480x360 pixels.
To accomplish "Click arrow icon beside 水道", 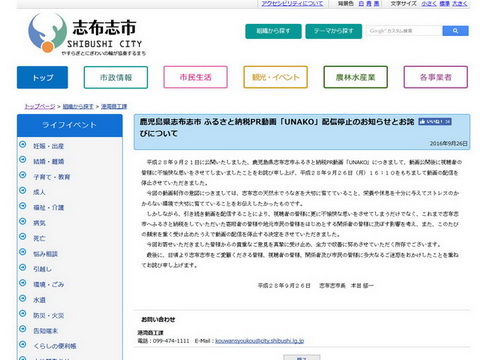I will (x=23, y=298).
